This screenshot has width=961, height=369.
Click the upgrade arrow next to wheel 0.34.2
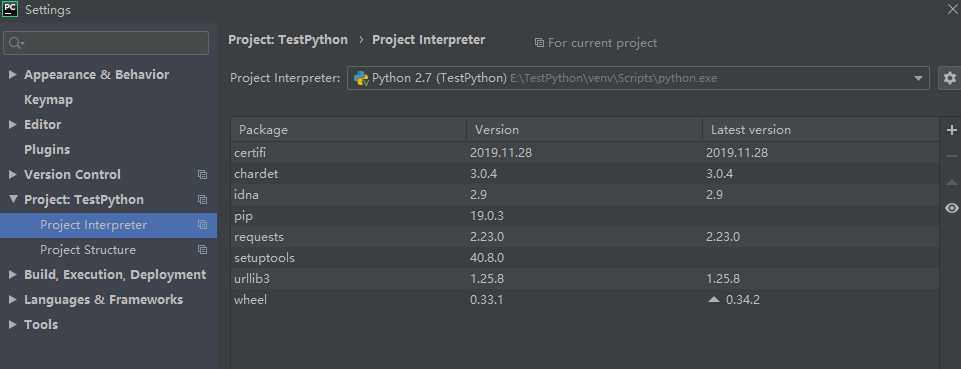point(713,300)
